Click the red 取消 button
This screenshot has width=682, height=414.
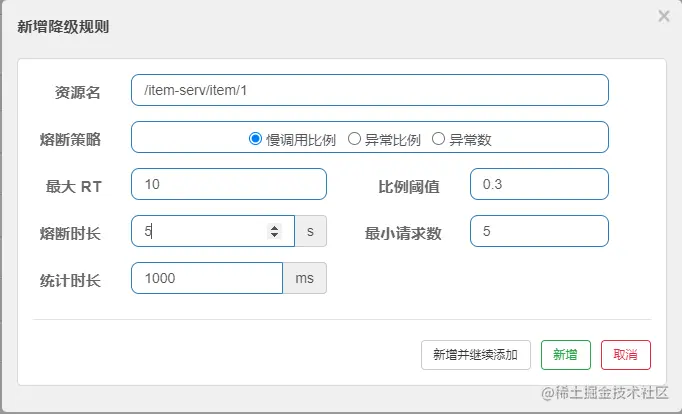625,355
